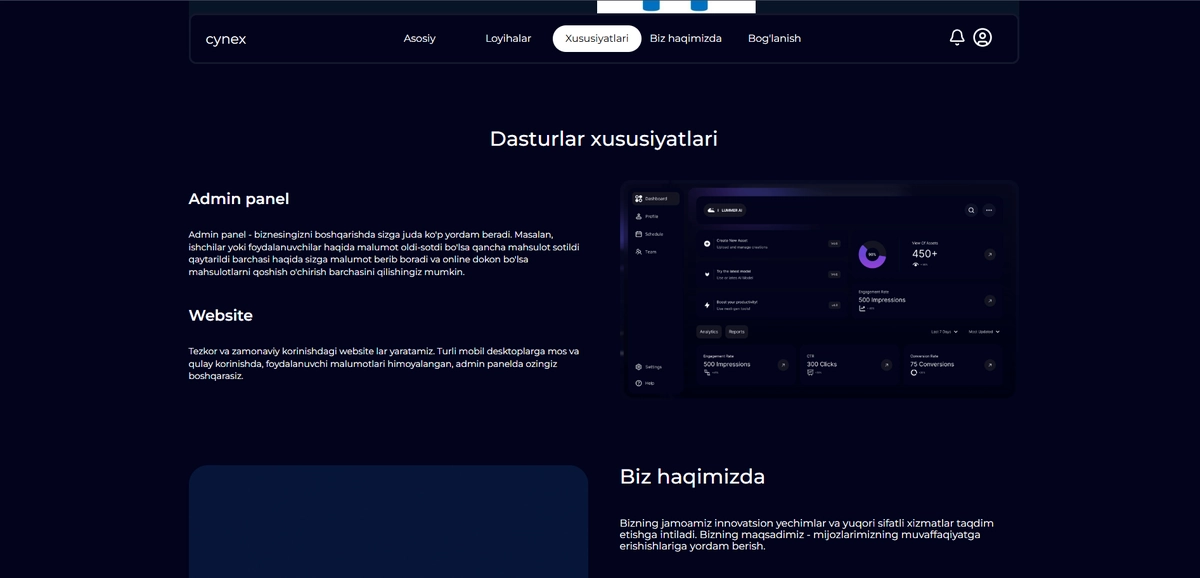Click the 'Boost your productivity!' row text

tap(737, 302)
